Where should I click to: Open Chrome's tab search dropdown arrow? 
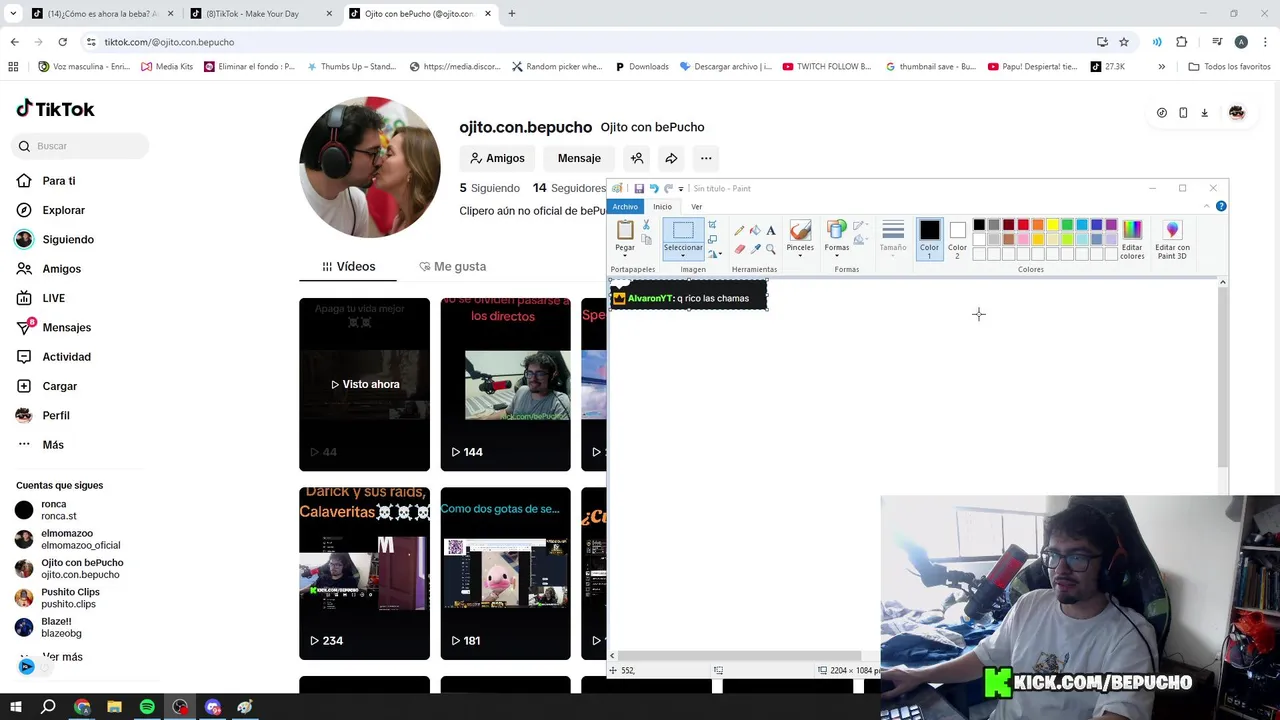[13, 14]
